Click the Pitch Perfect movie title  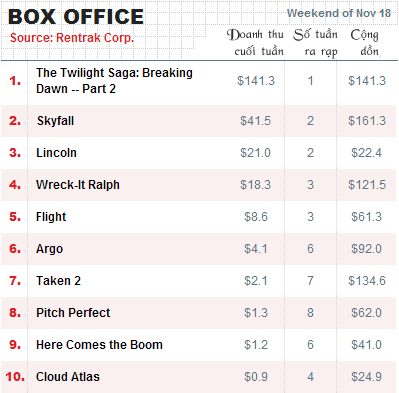click(73, 313)
